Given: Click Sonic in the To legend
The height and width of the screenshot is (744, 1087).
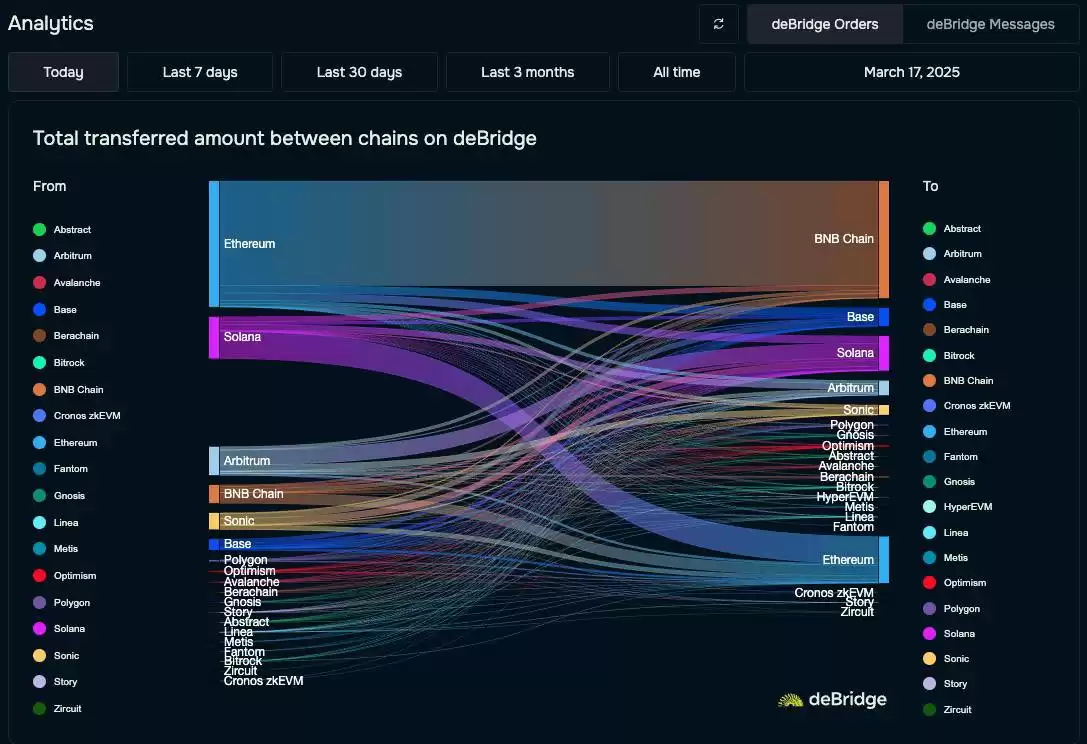Looking at the screenshot, I should pyautogui.click(x=946, y=659).
